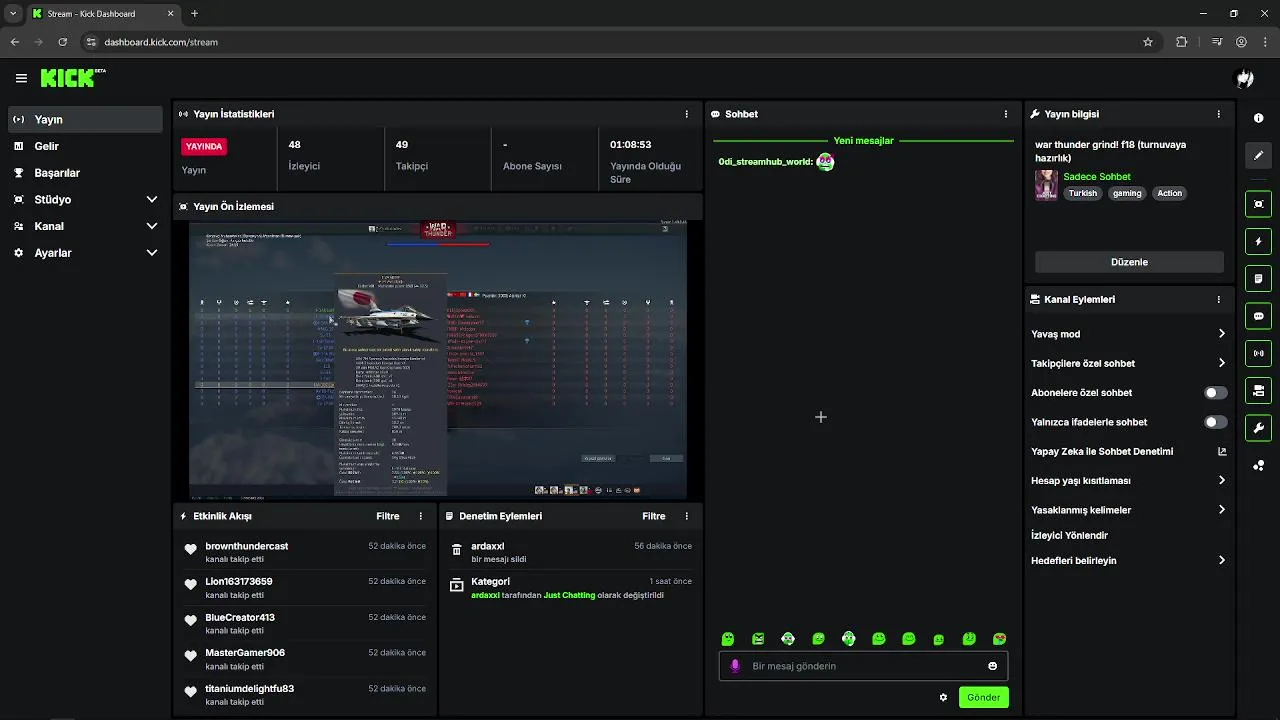Click the stream preview video

pos(438,359)
